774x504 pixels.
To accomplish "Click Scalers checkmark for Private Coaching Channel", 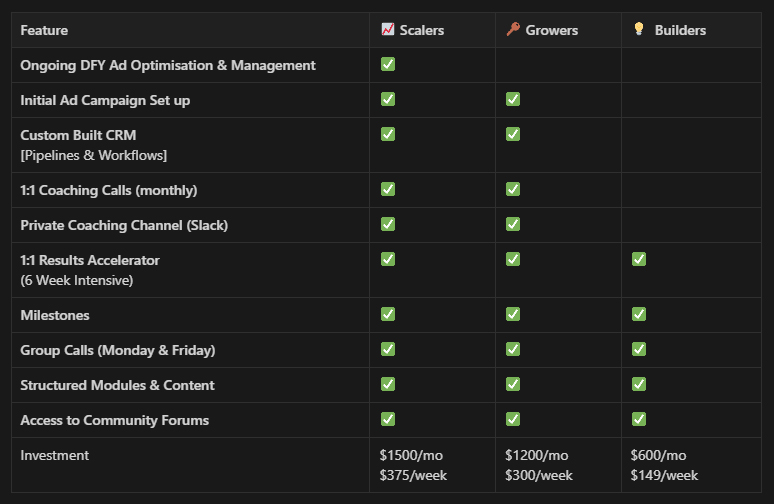I will [388, 224].
